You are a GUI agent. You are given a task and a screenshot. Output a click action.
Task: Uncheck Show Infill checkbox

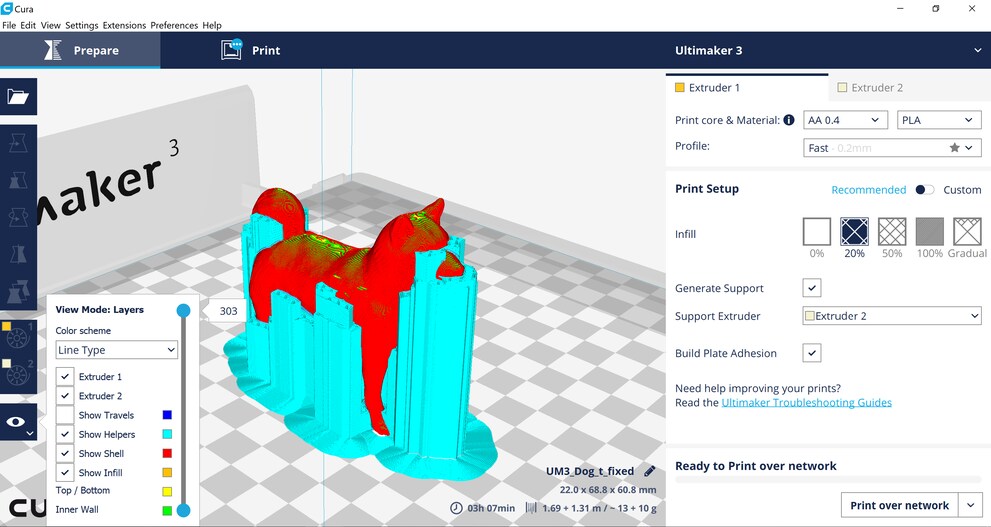65,472
